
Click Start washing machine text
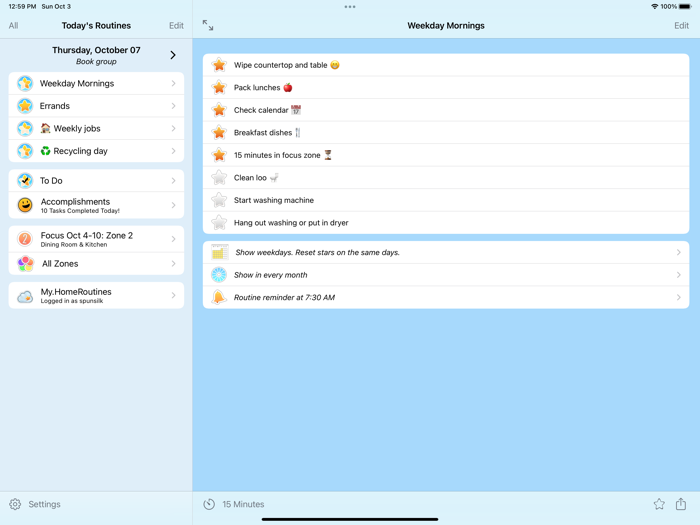[x=274, y=200]
